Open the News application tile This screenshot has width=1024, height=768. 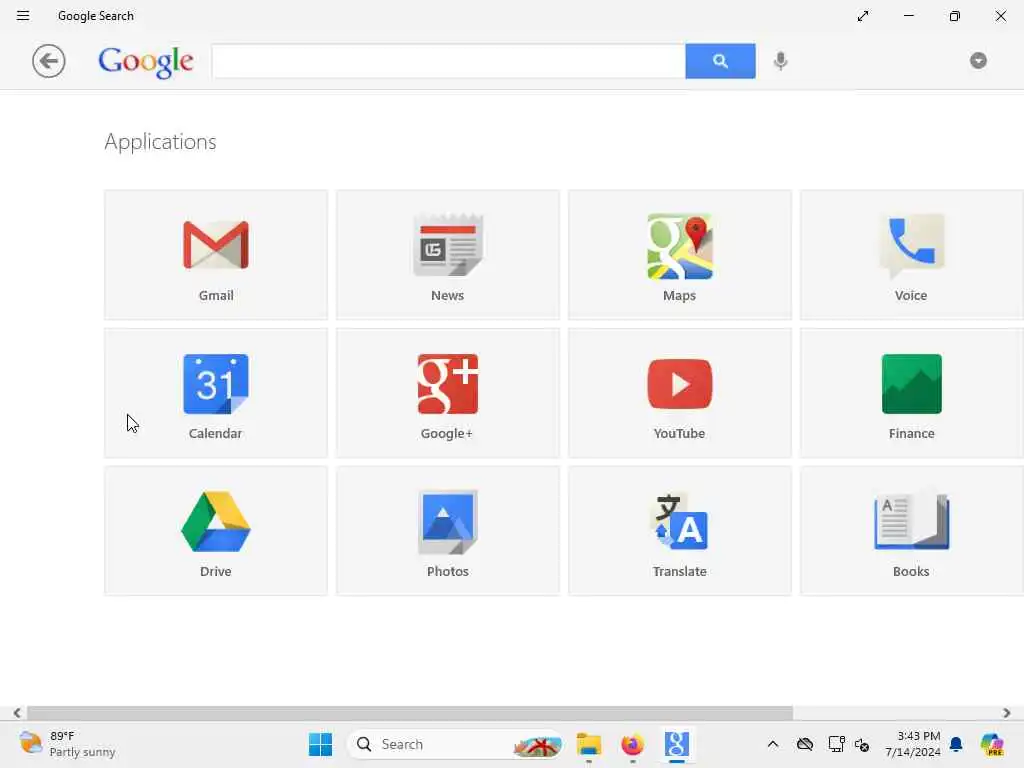(x=447, y=255)
